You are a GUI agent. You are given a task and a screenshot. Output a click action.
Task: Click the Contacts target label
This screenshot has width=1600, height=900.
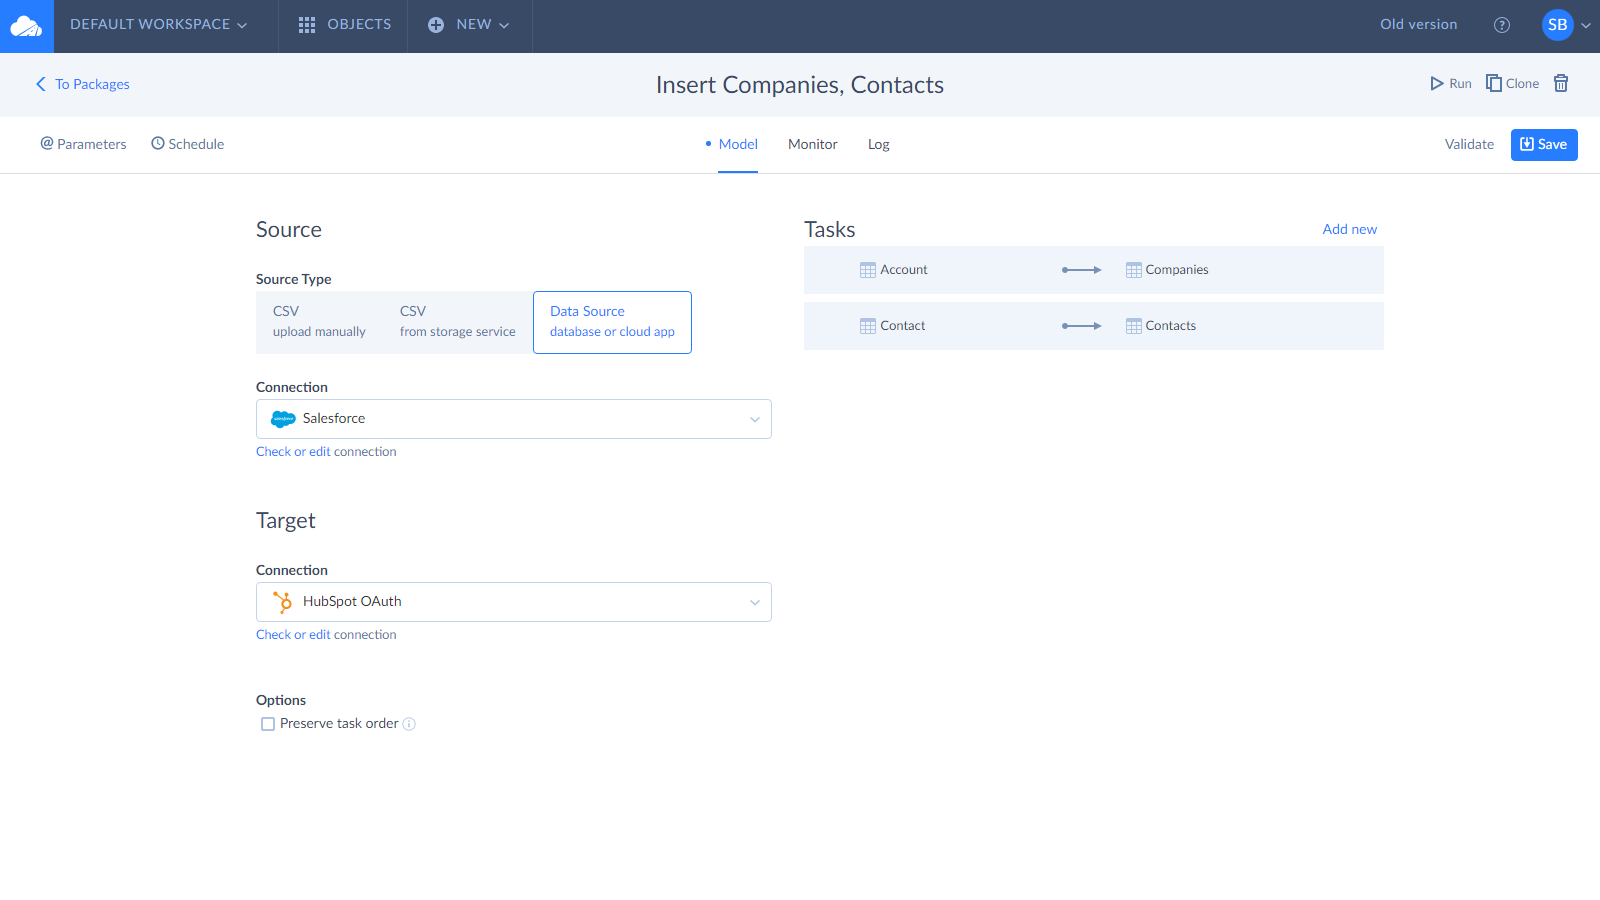pyautogui.click(x=1171, y=326)
